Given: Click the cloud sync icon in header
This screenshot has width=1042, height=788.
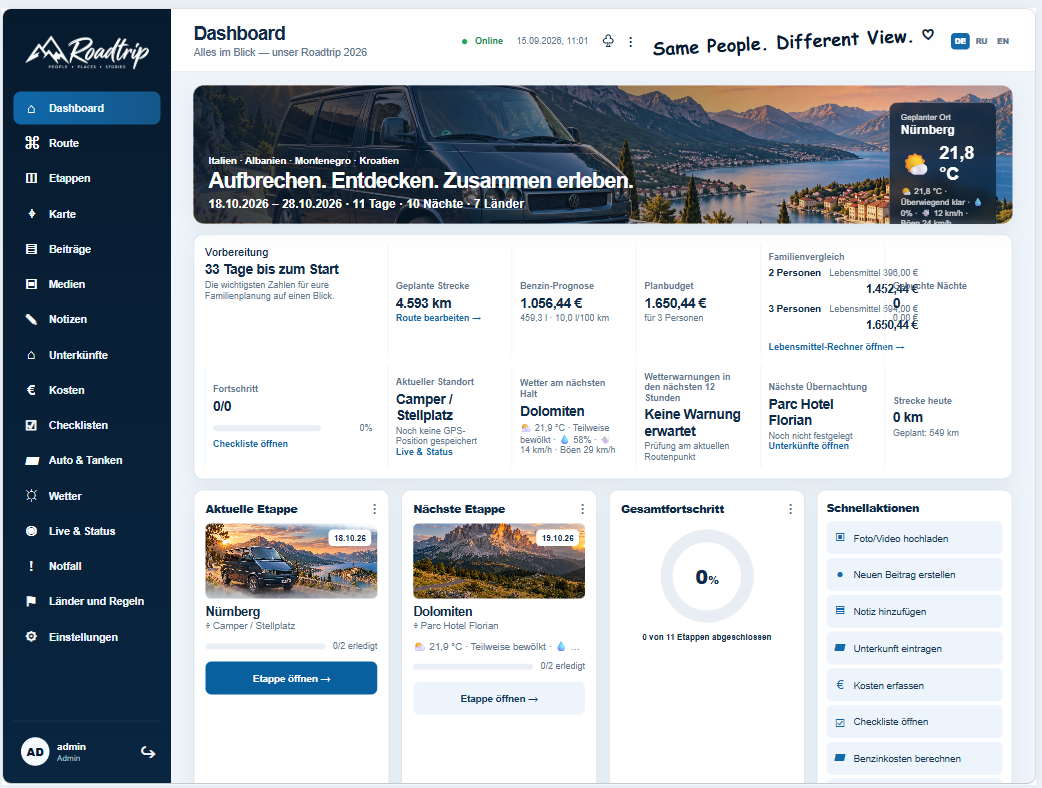Looking at the screenshot, I should point(608,41).
